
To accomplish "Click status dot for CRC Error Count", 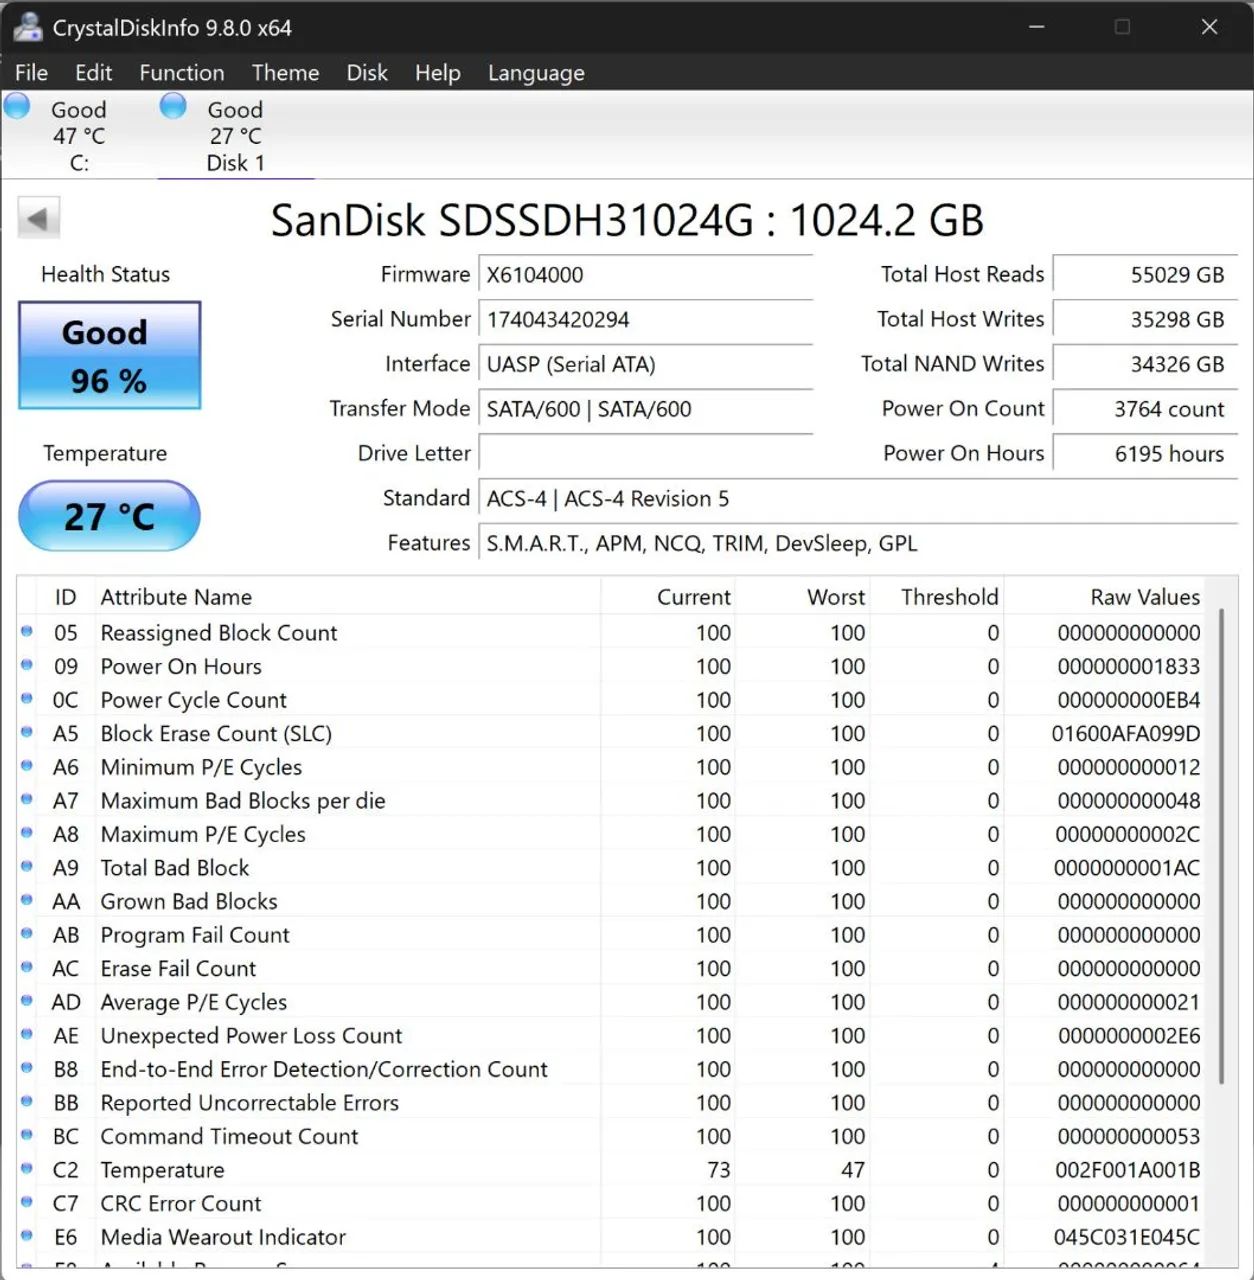I will pyautogui.click(x=27, y=1201).
